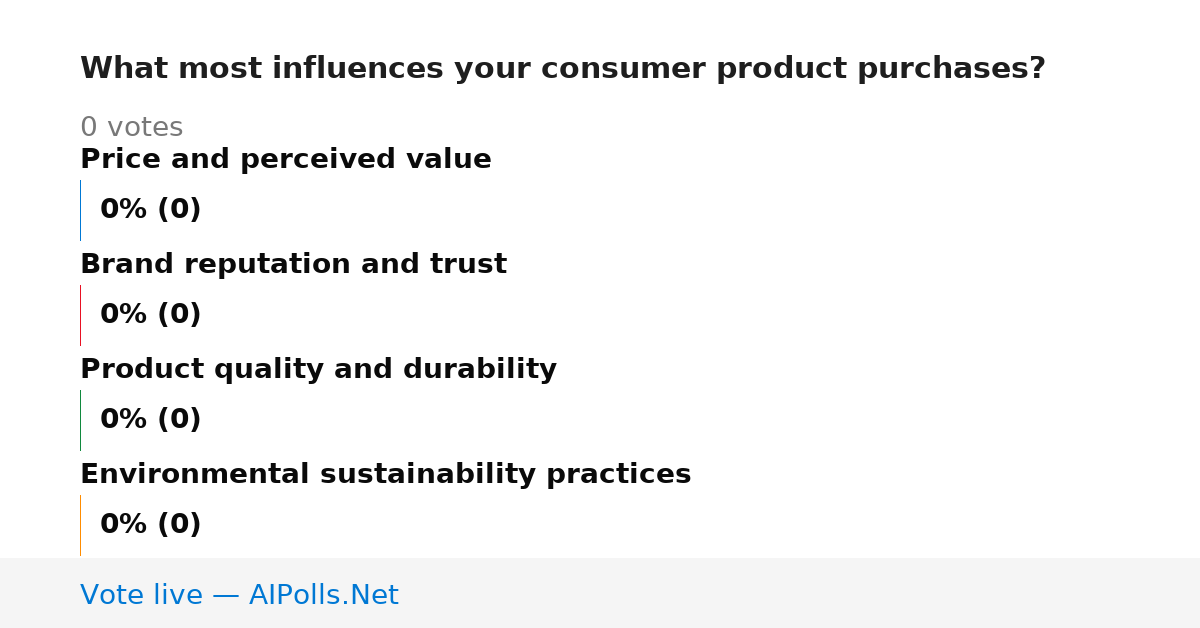Viewport: 1200px width, 628px height.
Task: Pick 'Product quality and durability' option
Action: tap(318, 370)
